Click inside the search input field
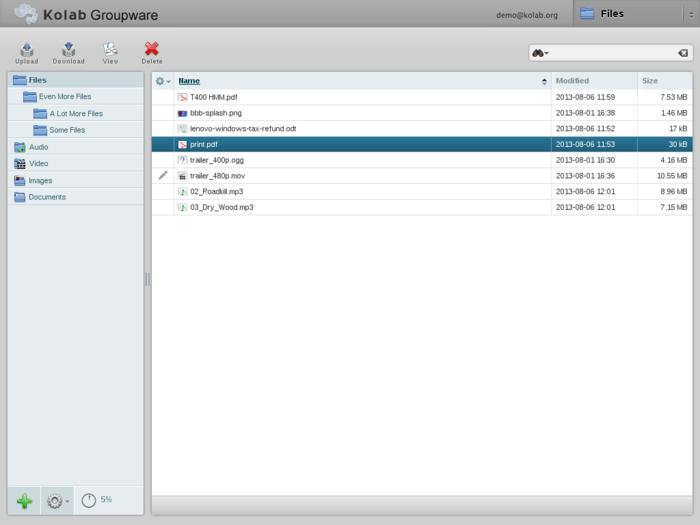Viewport: 700px width, 525px height. 610,52
